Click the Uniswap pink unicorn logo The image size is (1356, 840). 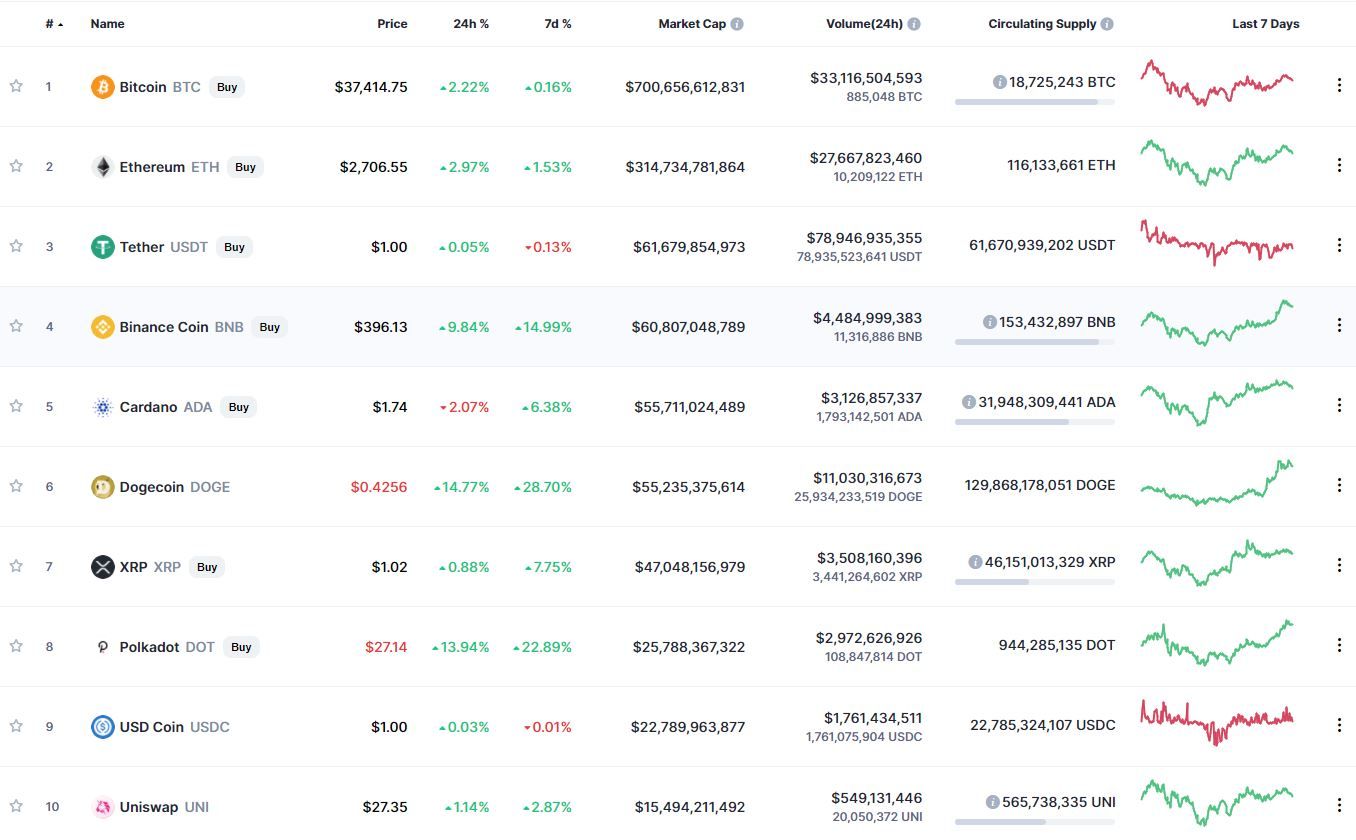tap(103, 807)
